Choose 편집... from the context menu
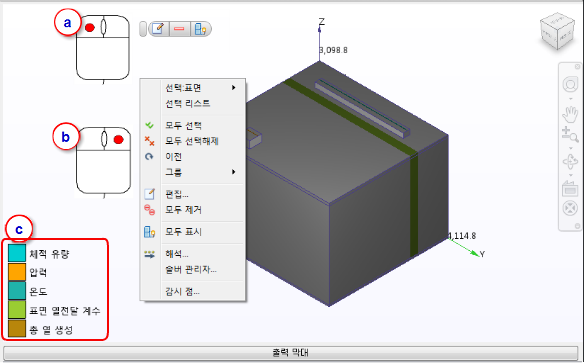This screenshot has width=584, height=363. 193,194
